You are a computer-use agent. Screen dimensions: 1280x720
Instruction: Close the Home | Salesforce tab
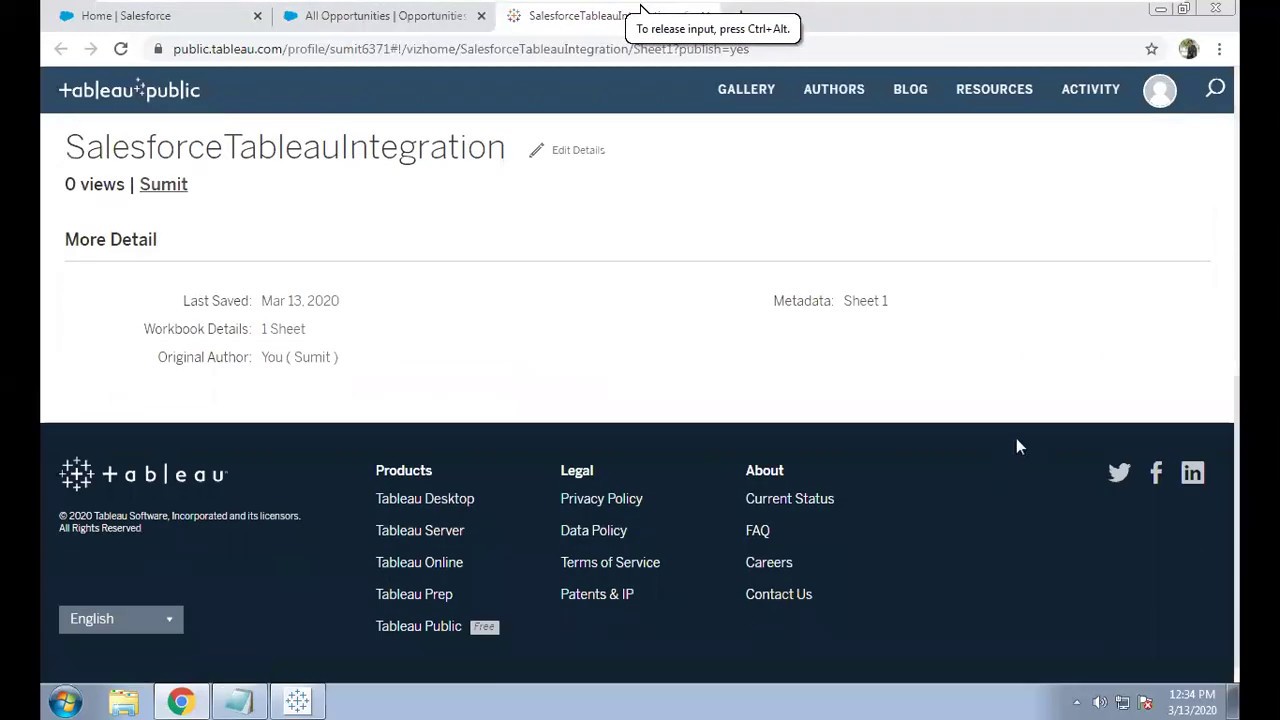(x=257, y=16)
